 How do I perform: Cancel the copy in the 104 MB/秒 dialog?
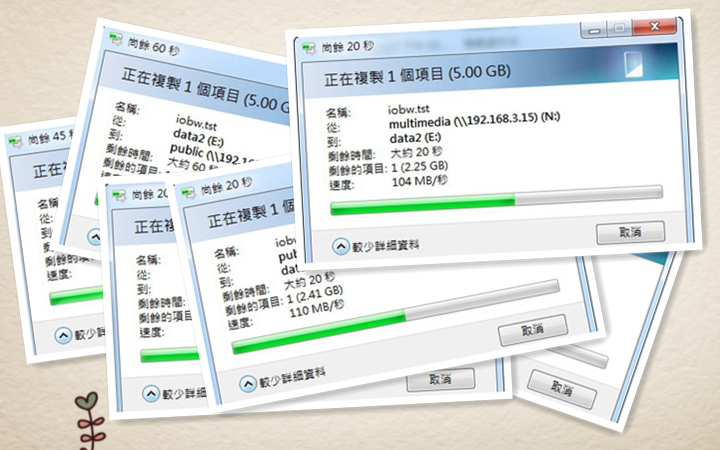pos(630,232)
